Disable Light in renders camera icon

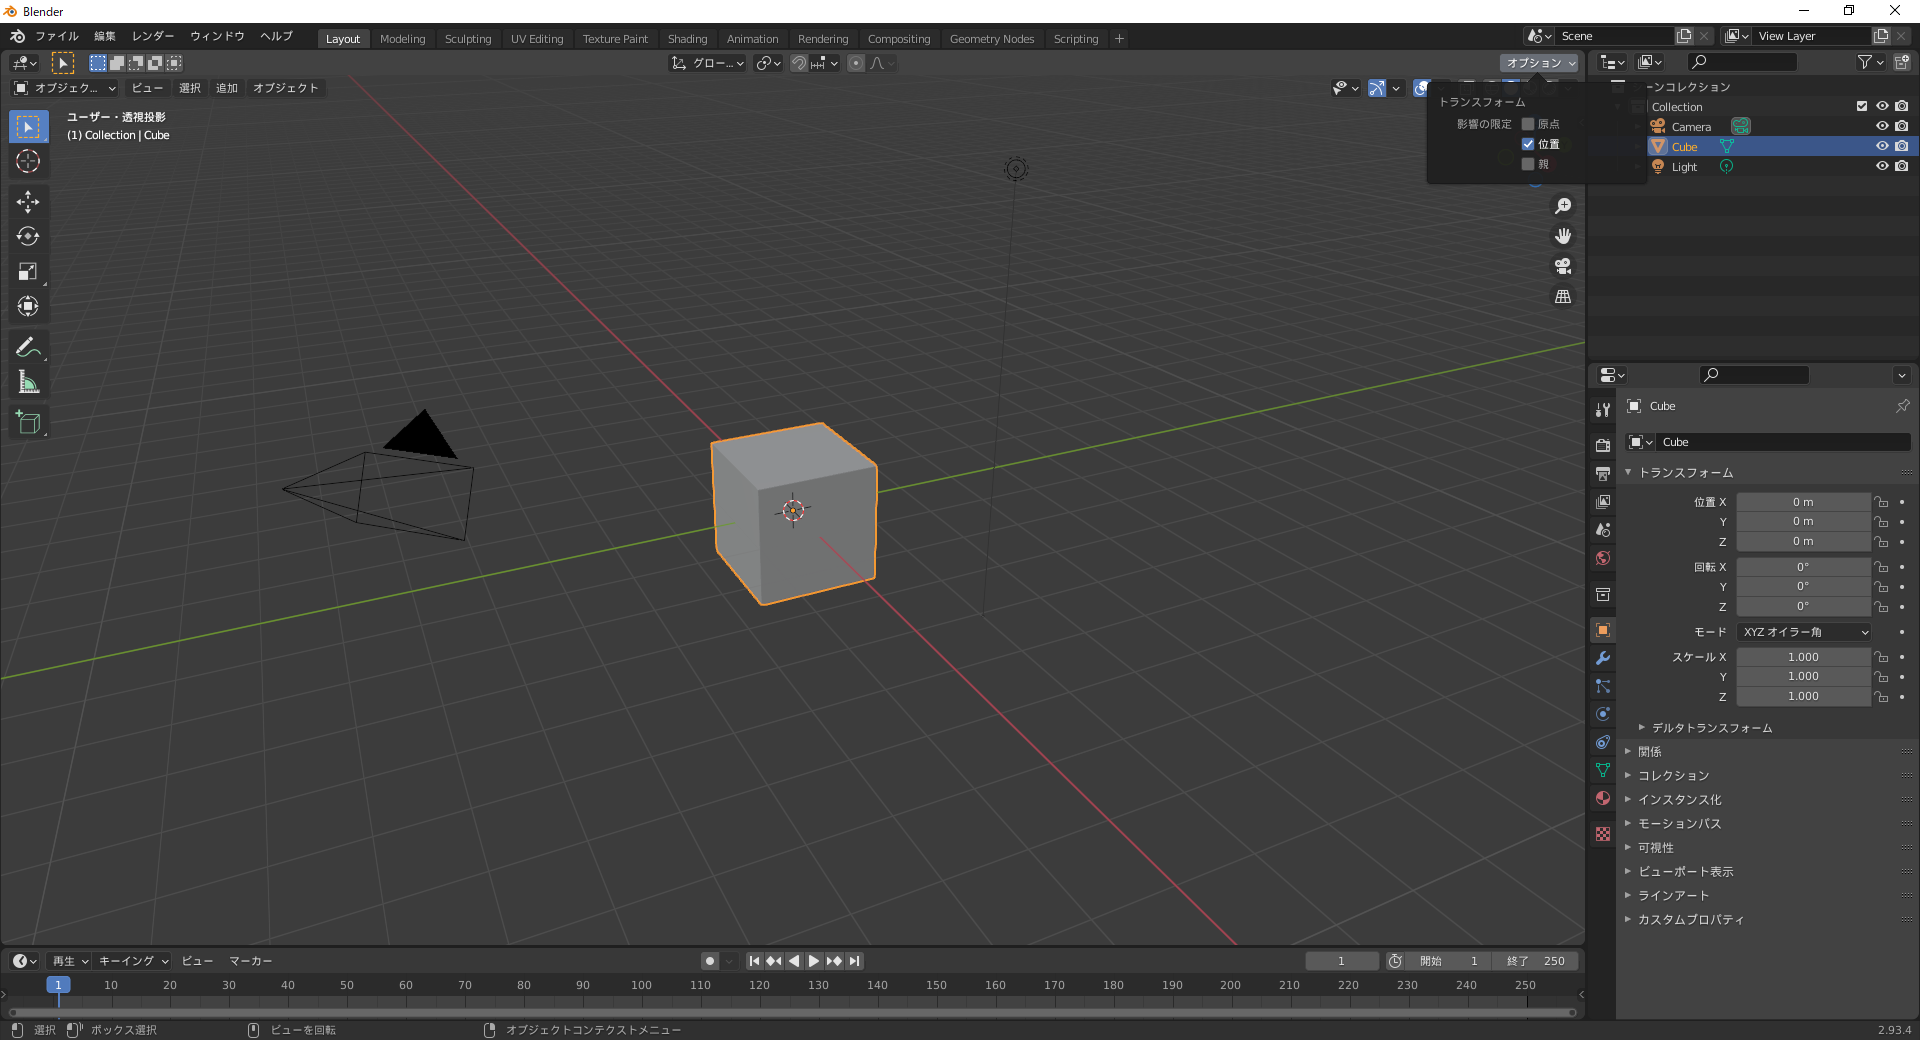click(1902, 166)
